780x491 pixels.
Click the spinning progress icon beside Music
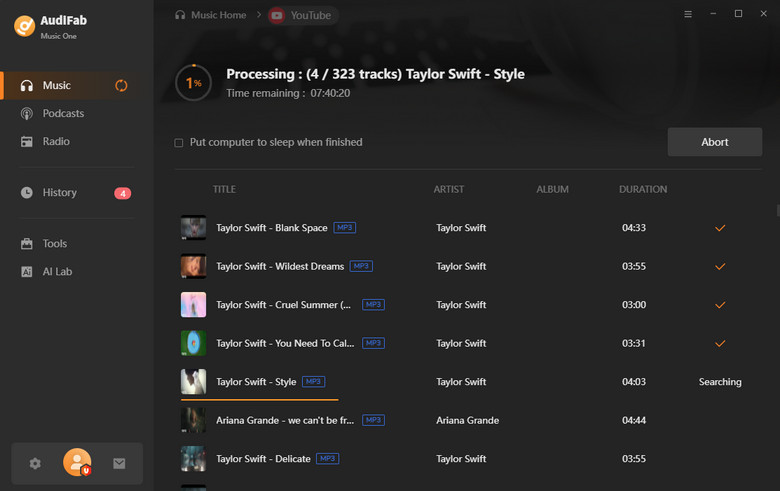[121, 86]
